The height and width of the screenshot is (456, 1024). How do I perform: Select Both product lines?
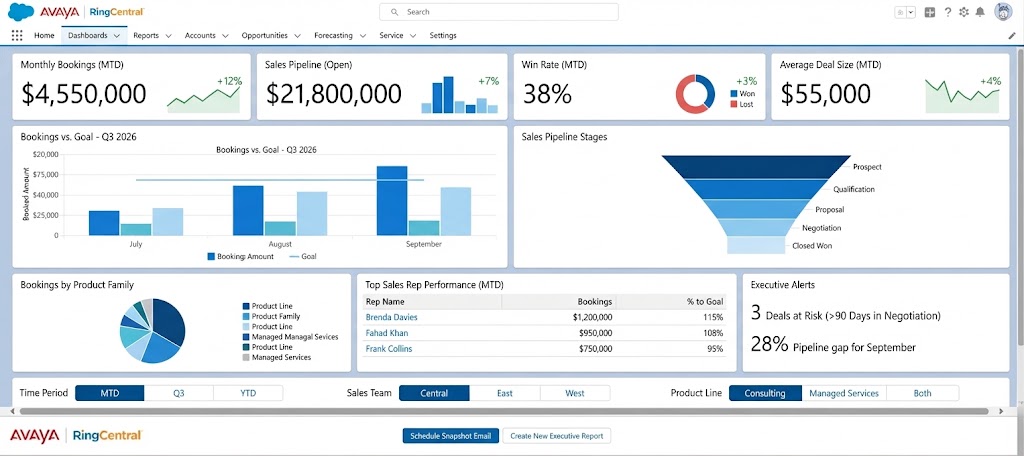[x=923, y=393]
